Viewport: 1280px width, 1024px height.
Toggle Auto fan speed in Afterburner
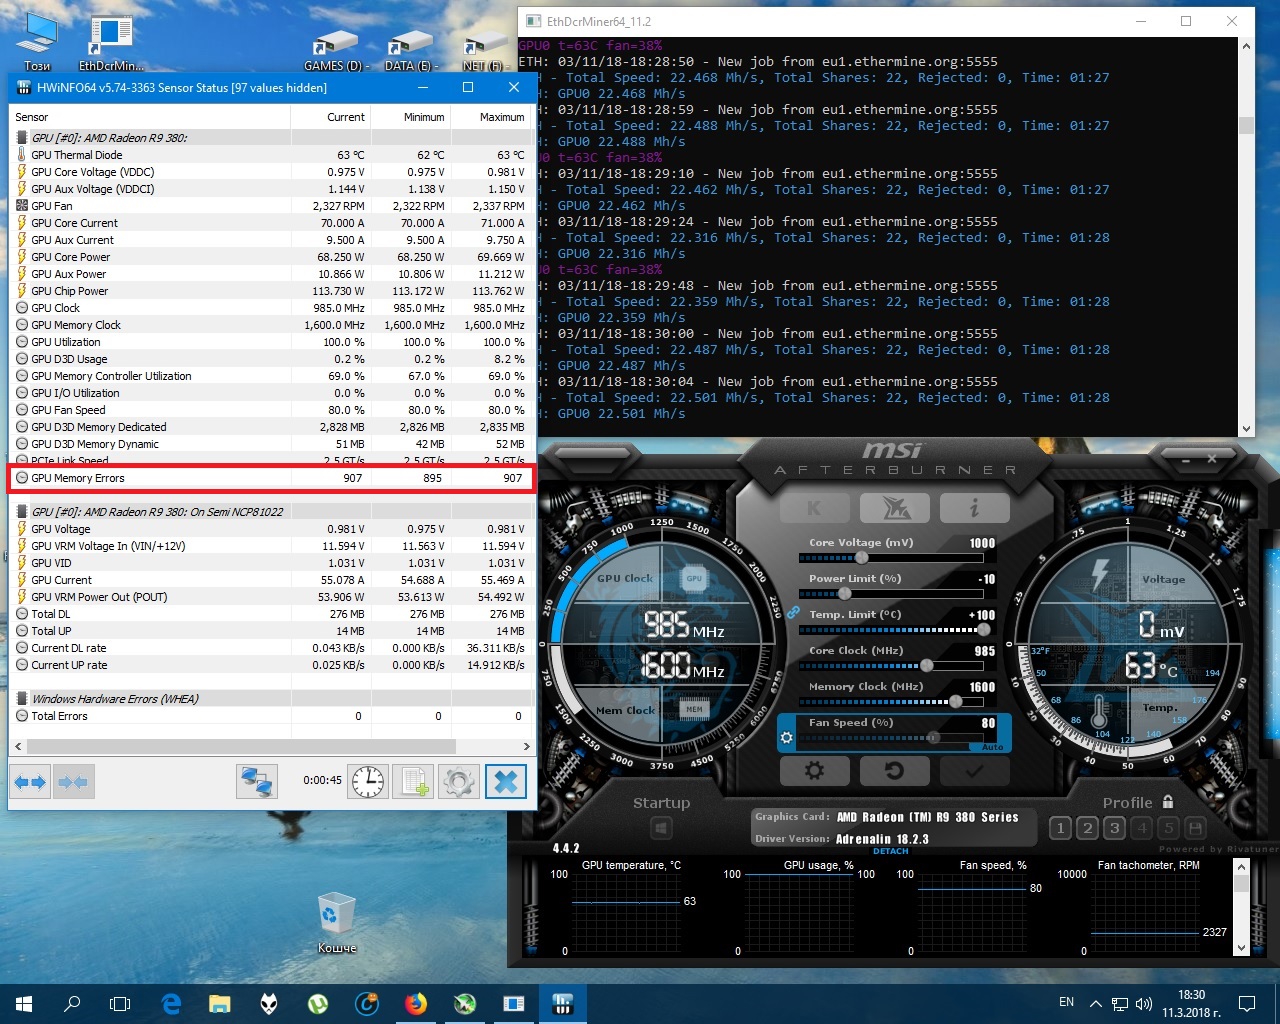click(x=992, y=747)
